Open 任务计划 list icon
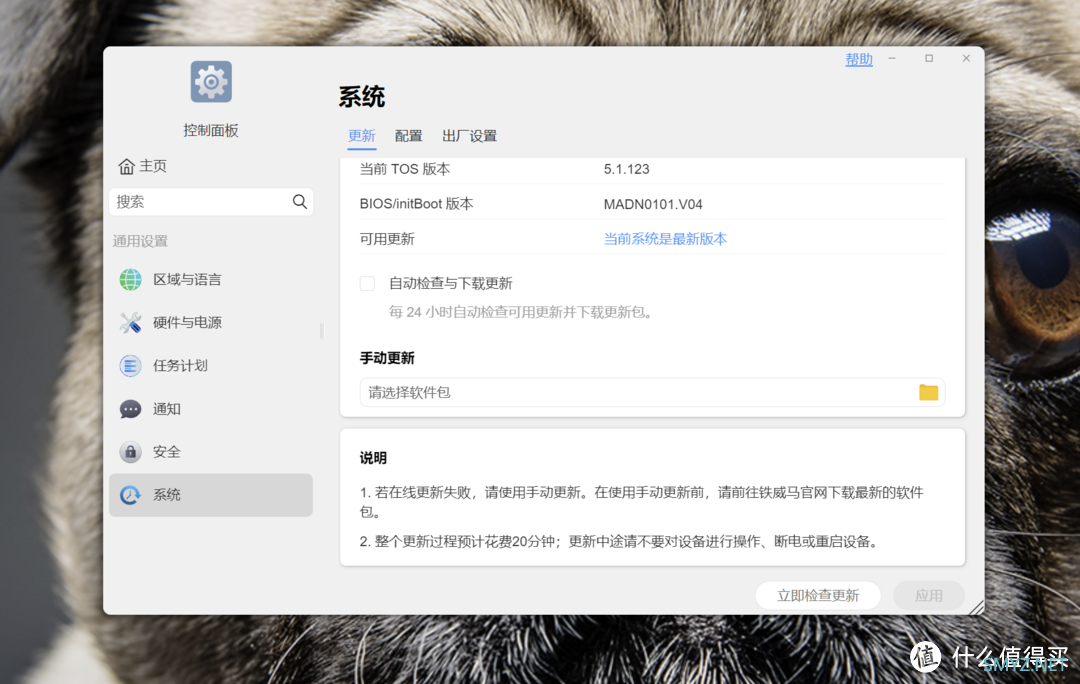1080x684 pixels. pos(131,366)
